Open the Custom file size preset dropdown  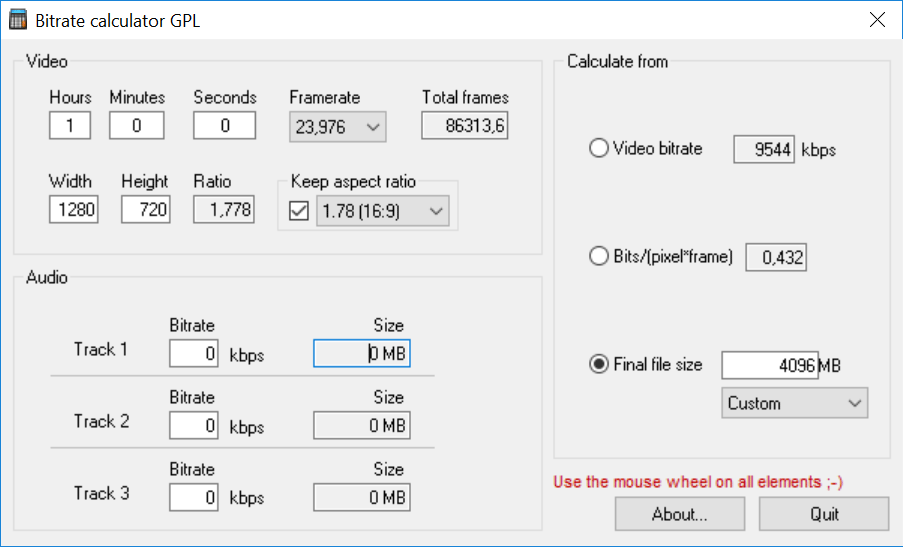click(794, 403)
